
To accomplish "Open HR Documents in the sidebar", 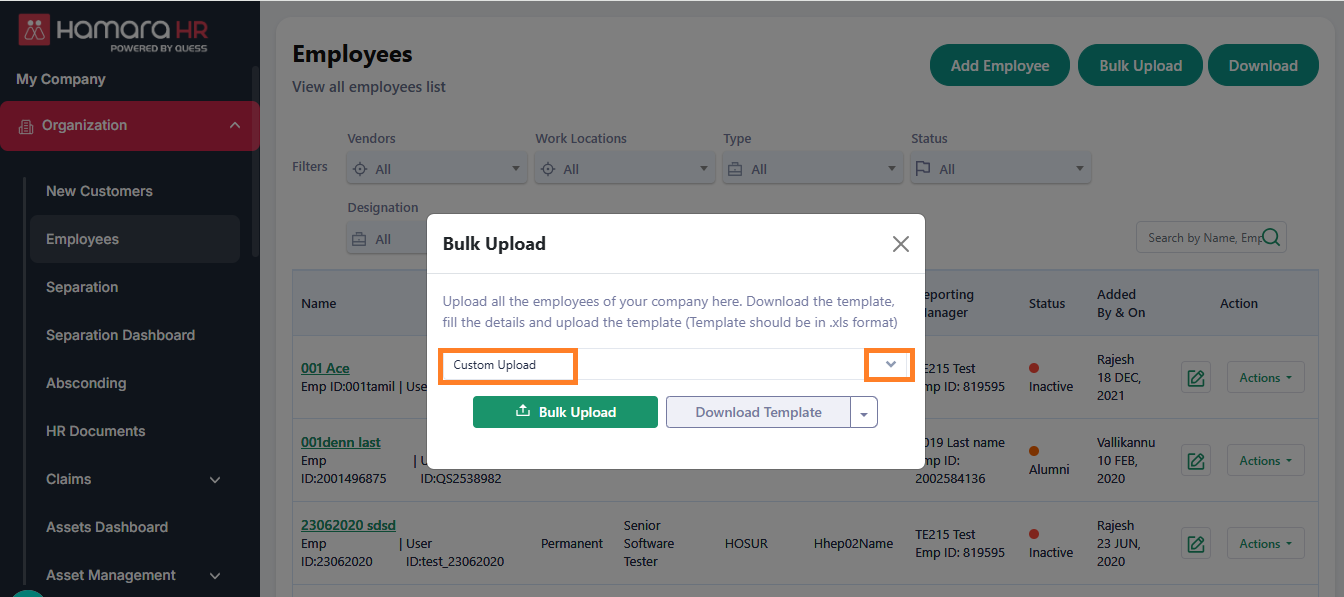I will [x=95, y=431].
